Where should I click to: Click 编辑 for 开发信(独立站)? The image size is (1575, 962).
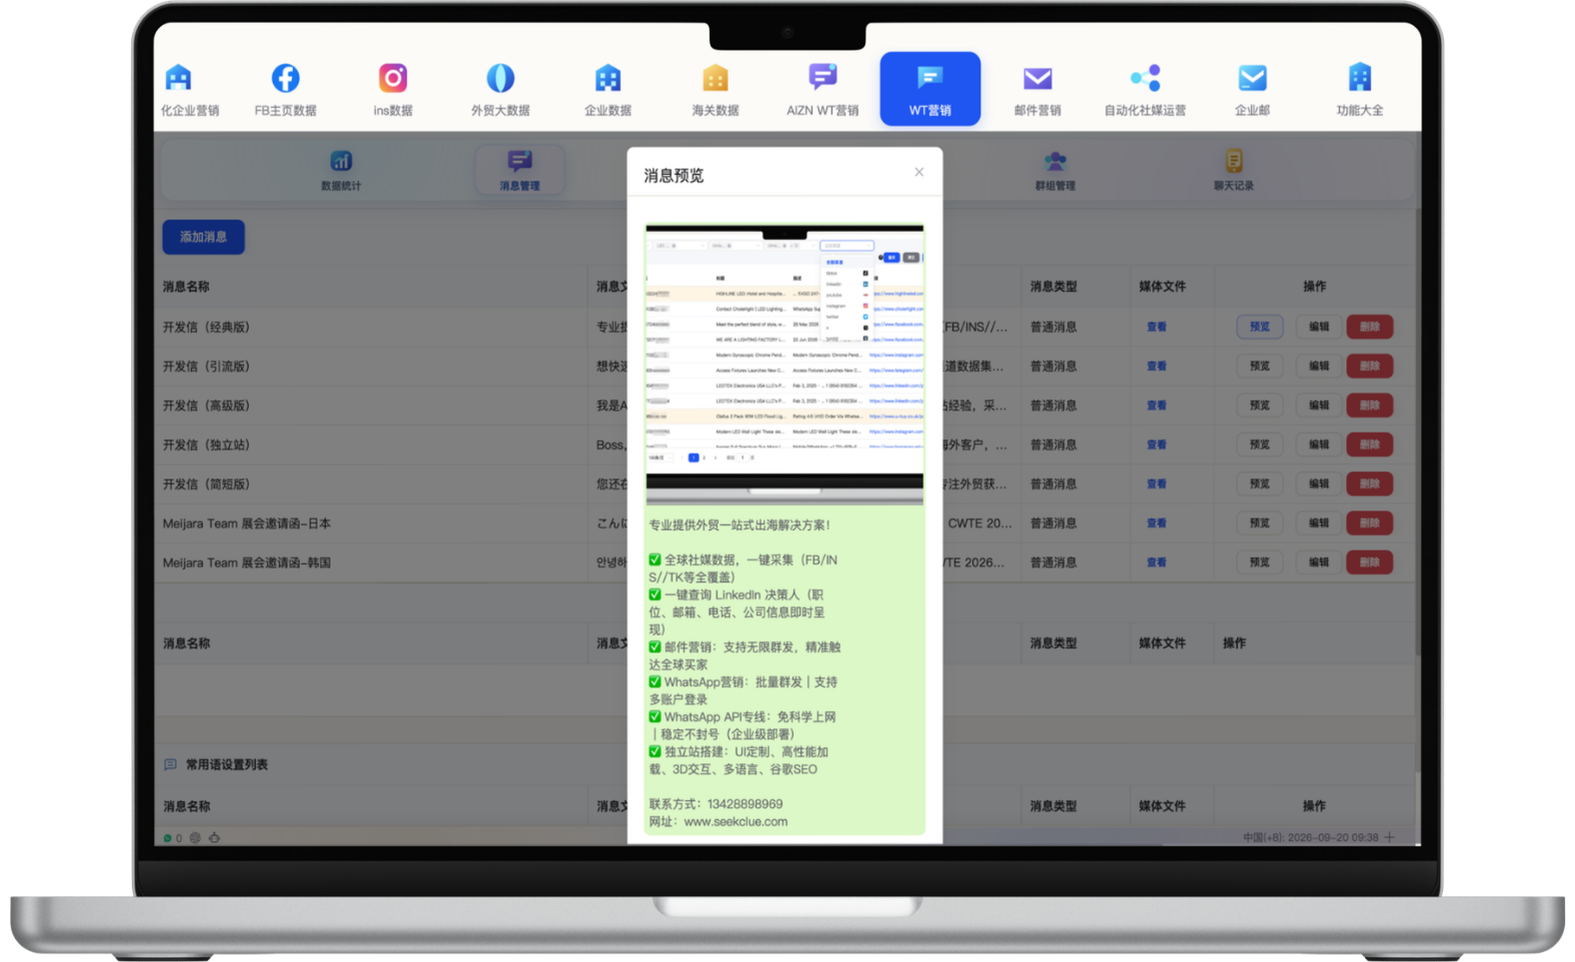coord(1319,445)
